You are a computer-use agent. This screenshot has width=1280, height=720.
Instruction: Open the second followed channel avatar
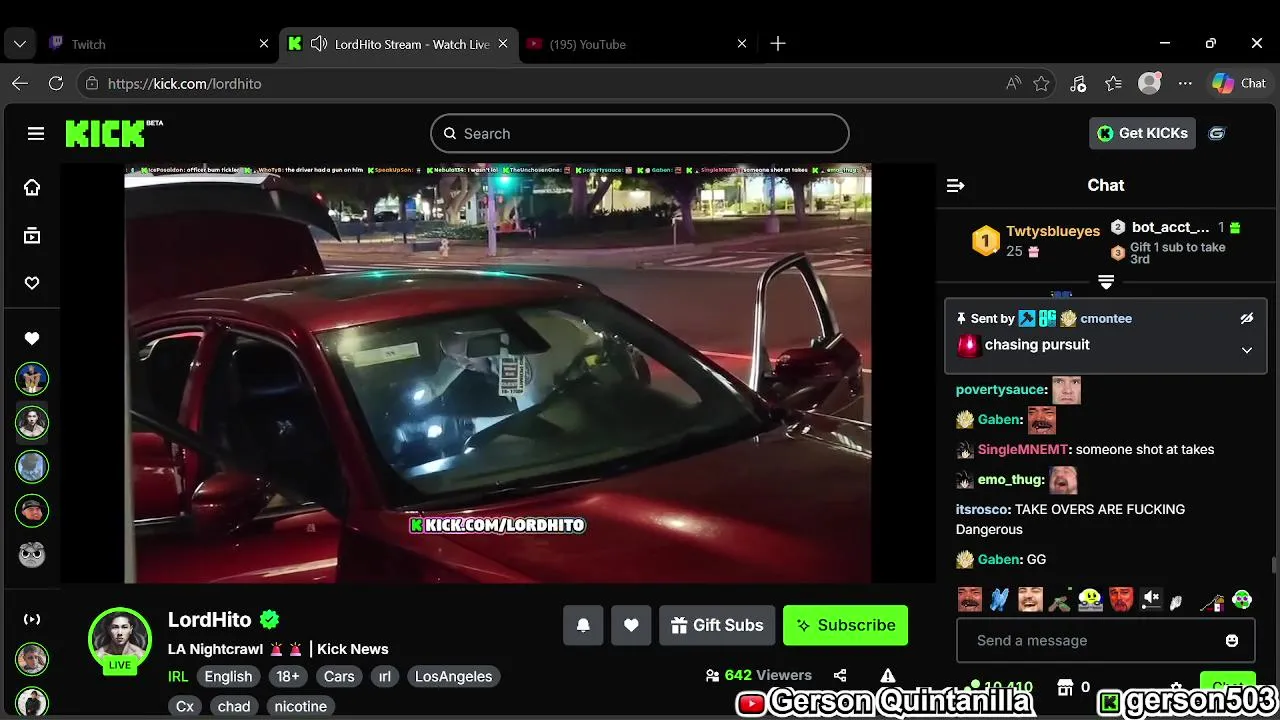(x=32, y=422)
